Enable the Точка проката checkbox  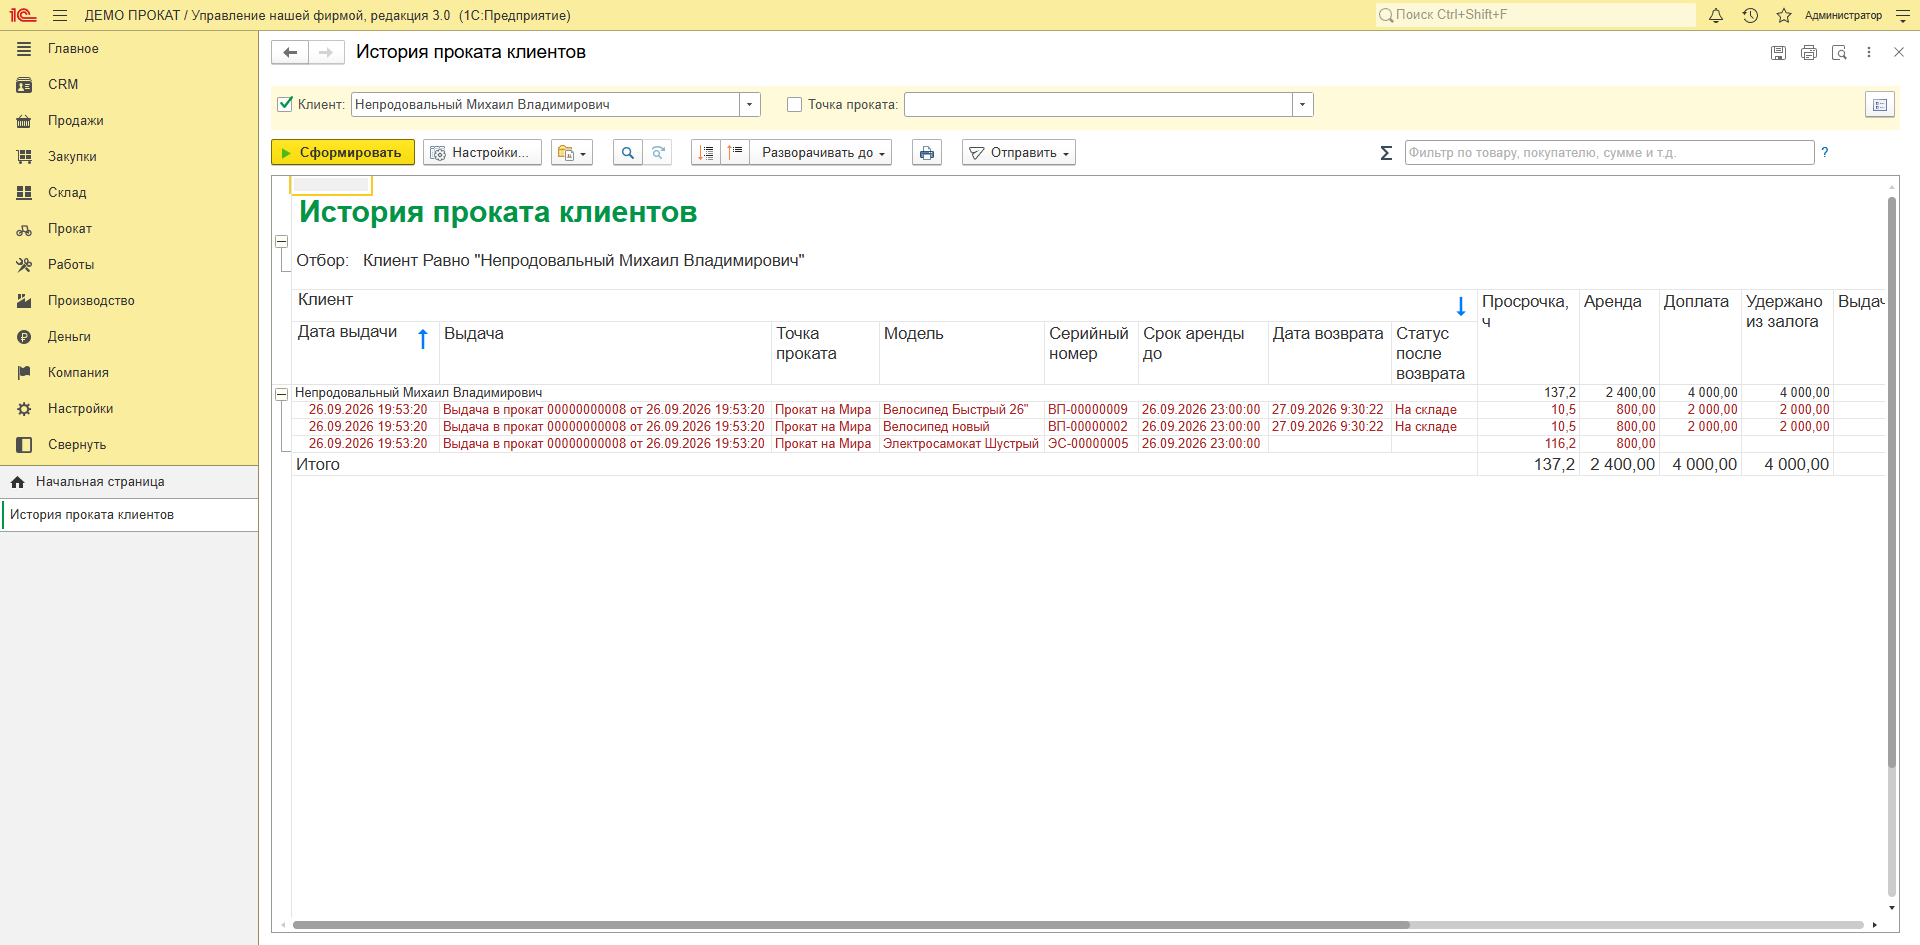coord(795,104)
